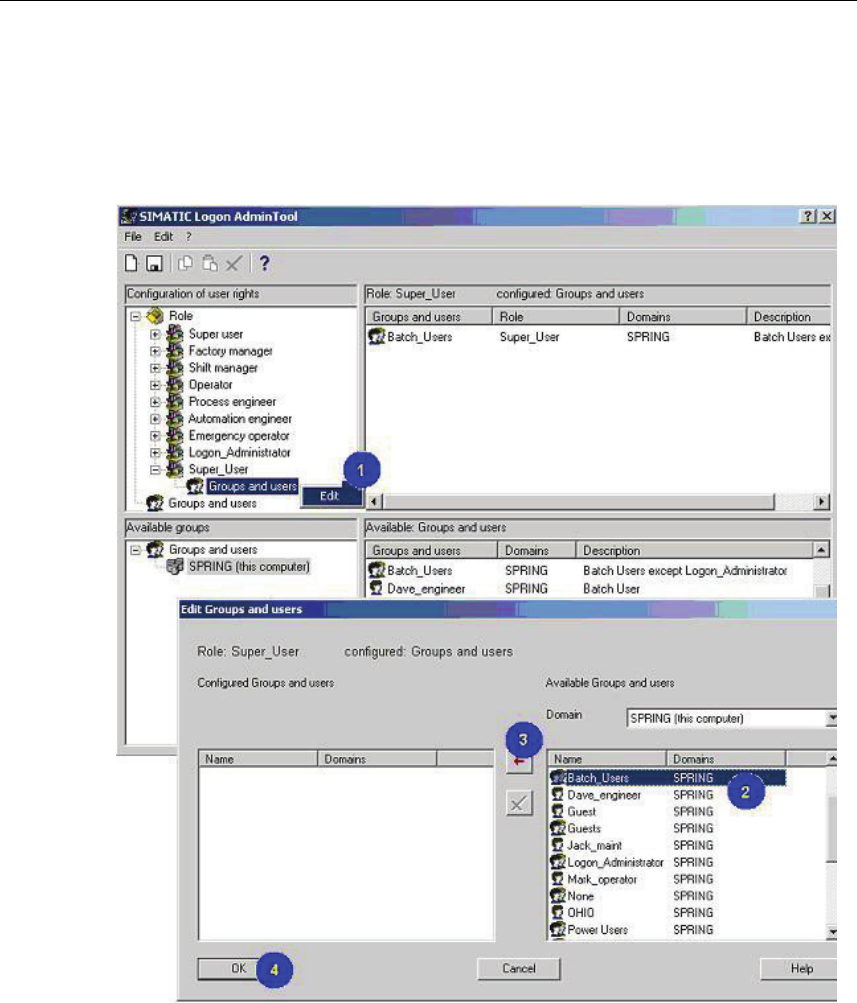Open the File menu
The height and width of the screenshot is (1003, 857).
[133, 237]
